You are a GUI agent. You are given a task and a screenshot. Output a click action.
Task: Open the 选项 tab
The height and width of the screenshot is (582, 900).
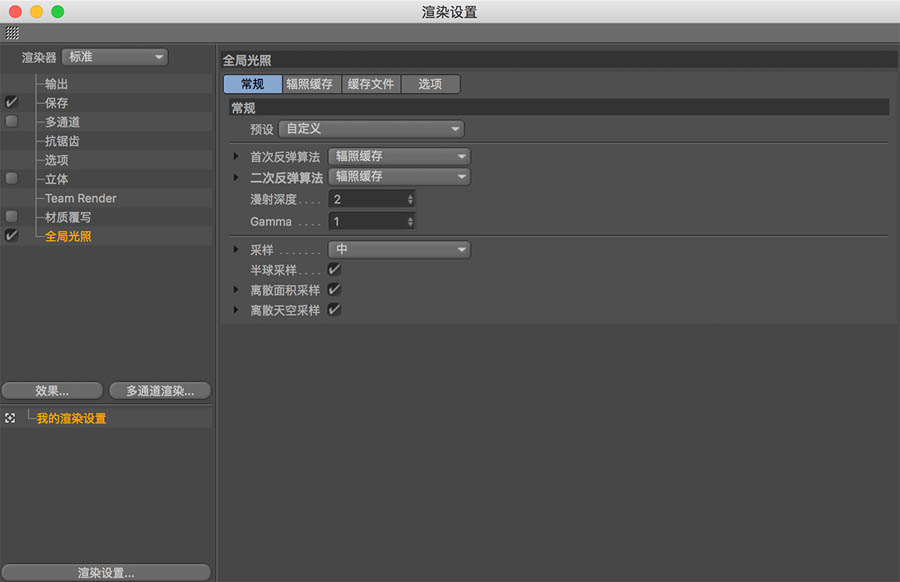(430, 84)
